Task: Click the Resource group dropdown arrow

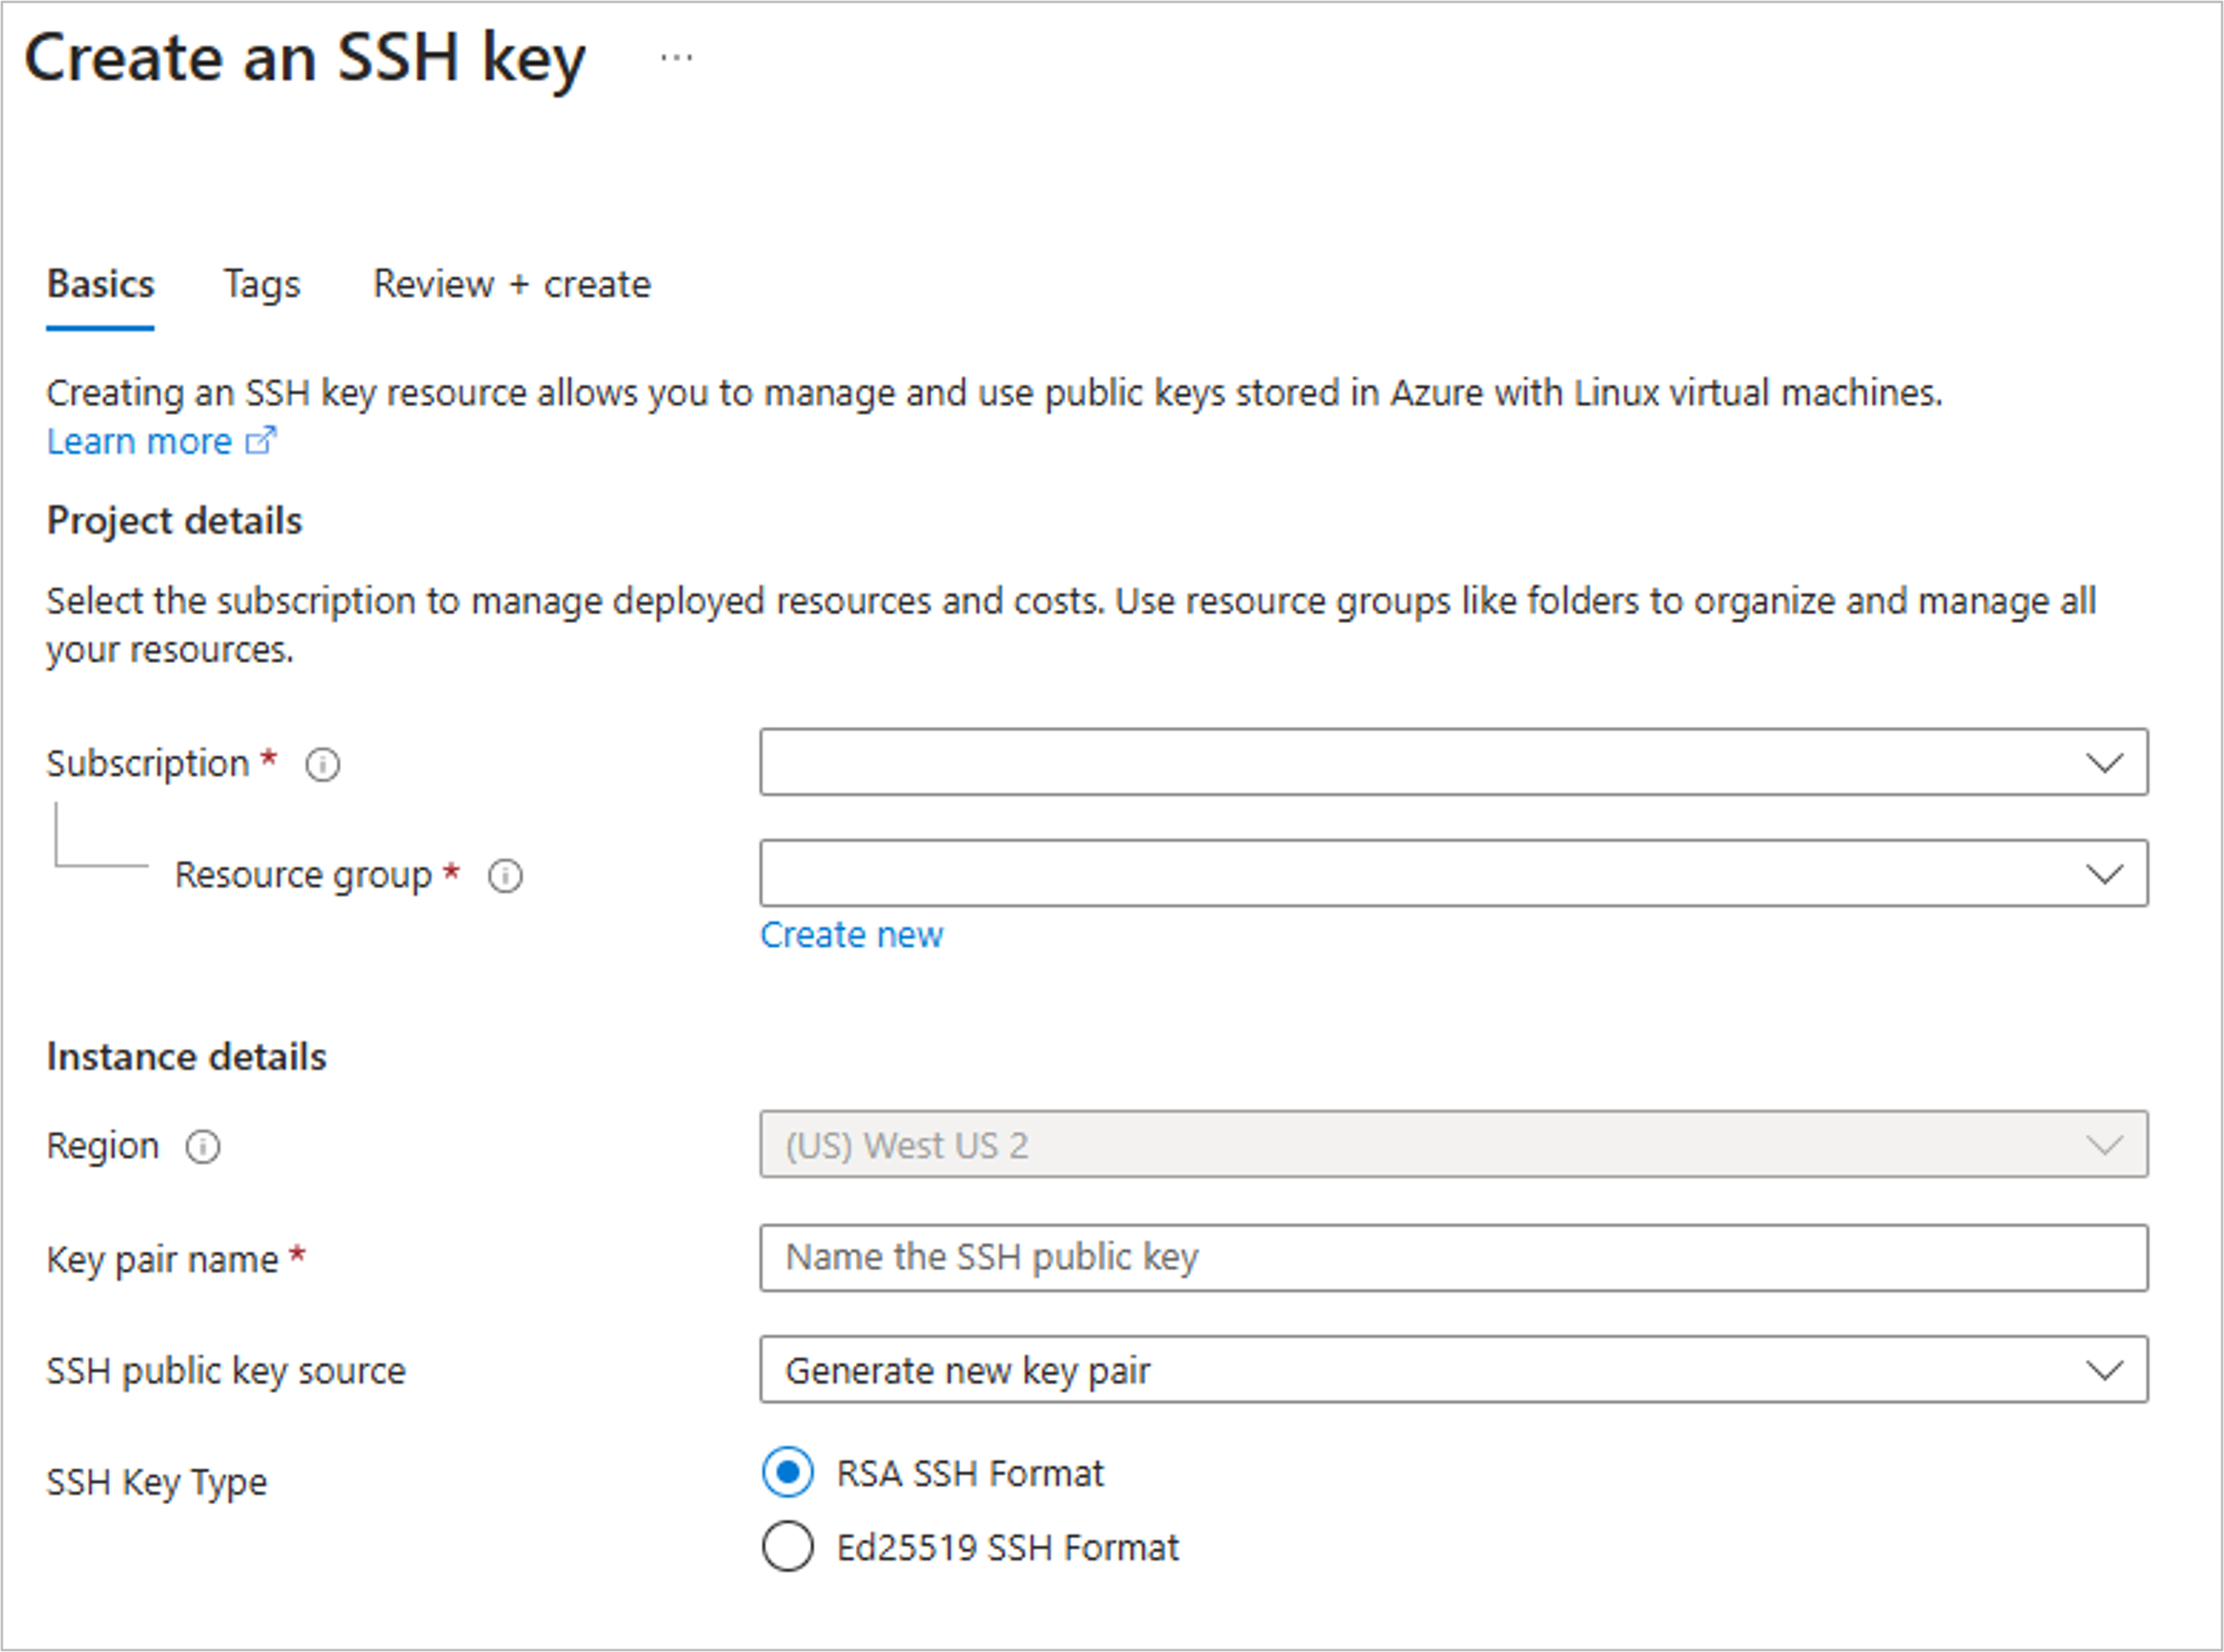Action: (2105, 873)
